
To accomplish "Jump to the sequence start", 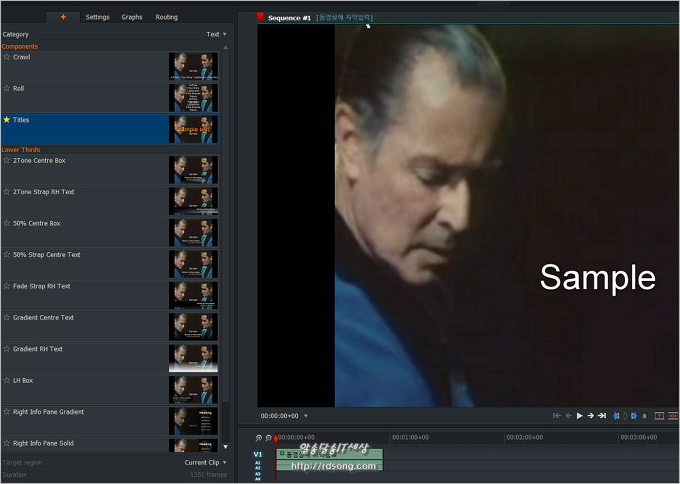I will point(557,415).
